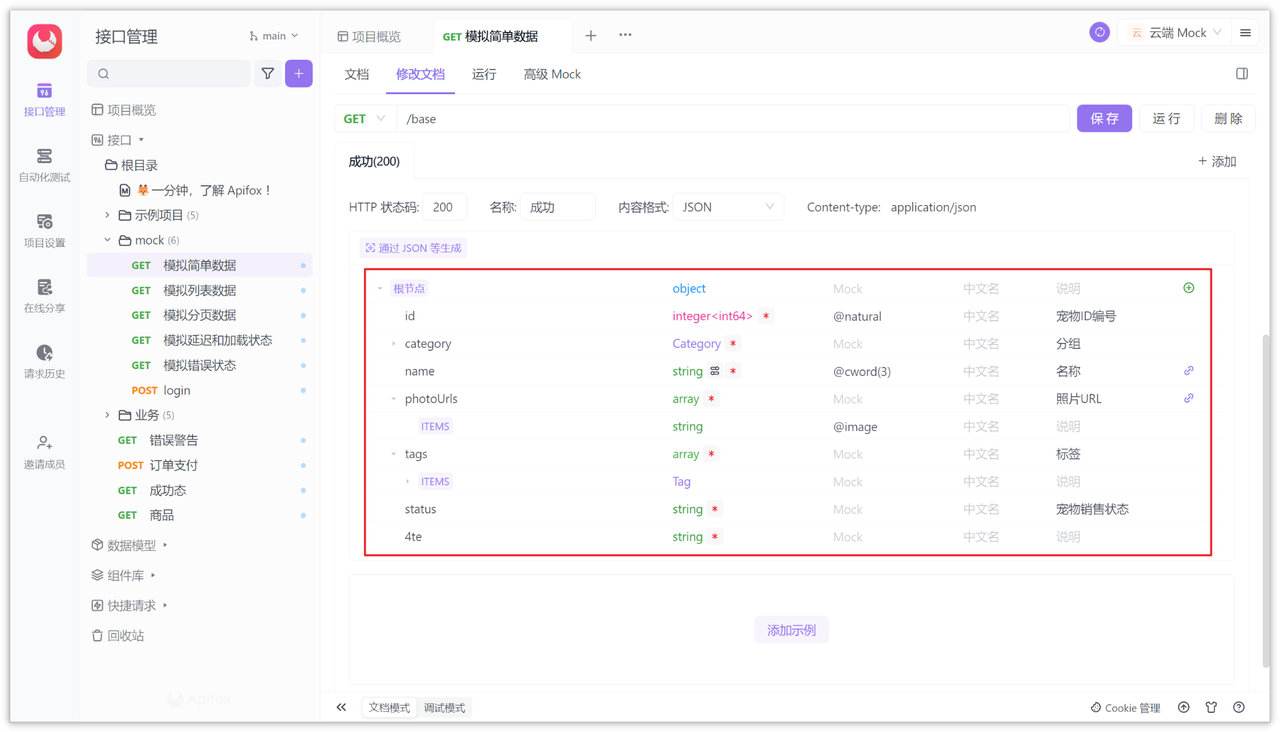Toggle the panel layout icon at top right
The image size is (1280, 732).
coord(1241,73)
